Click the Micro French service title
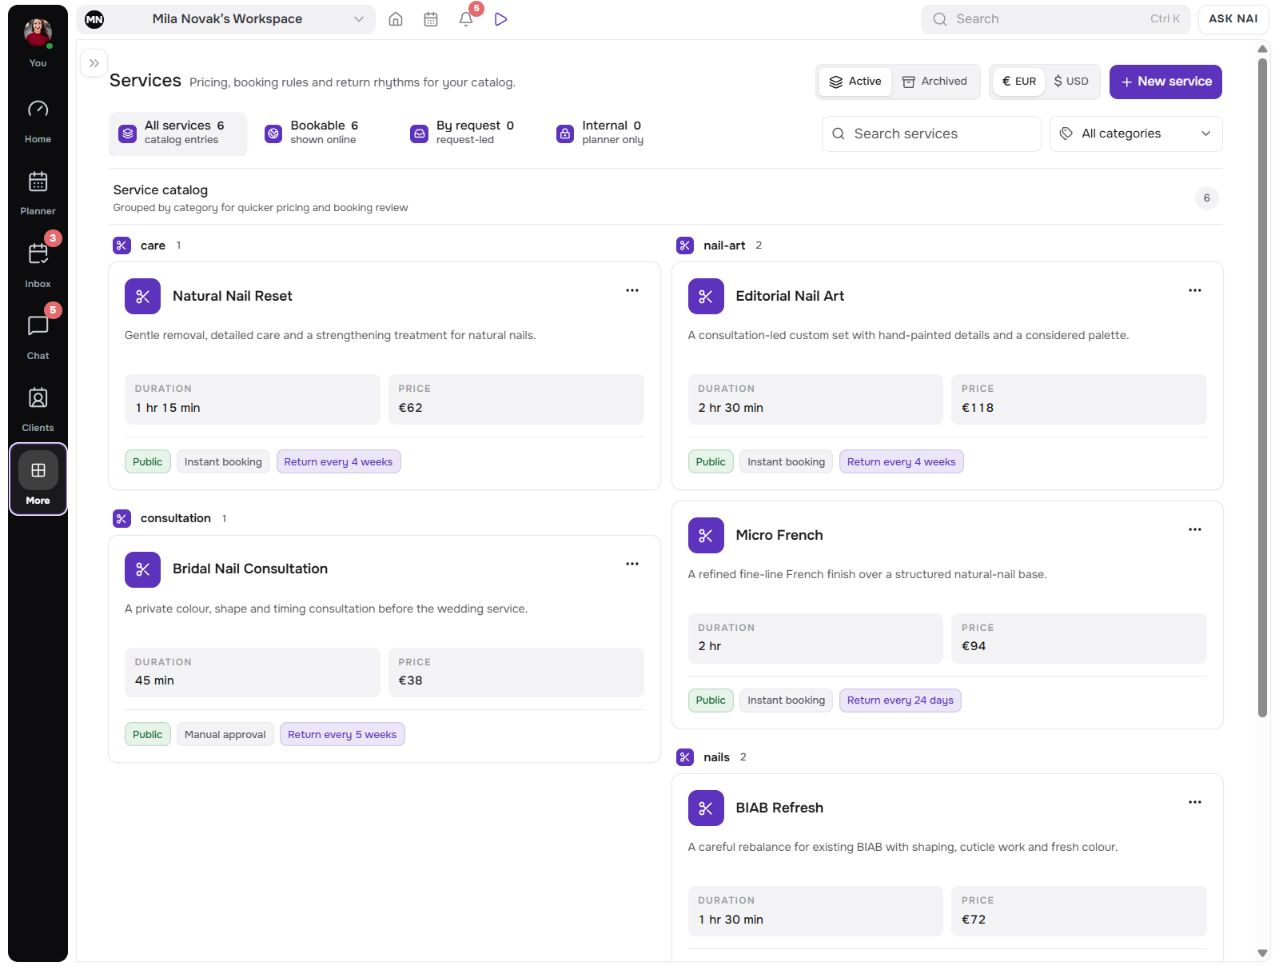 point(779,535)
